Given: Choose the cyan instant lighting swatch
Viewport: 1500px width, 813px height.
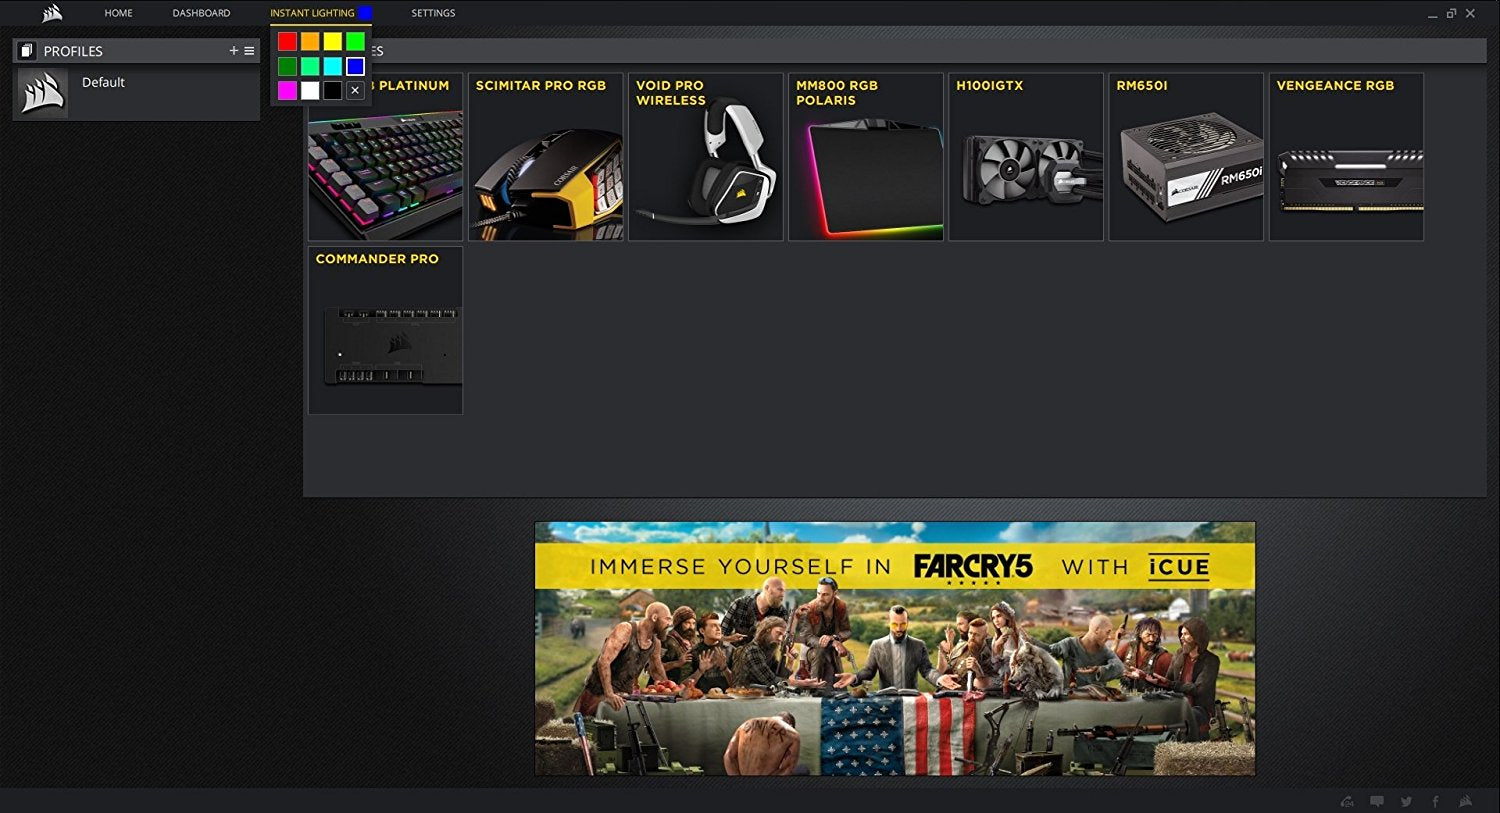Looking at the screenshot, I should pyautogui.click(x=332, y=66).
